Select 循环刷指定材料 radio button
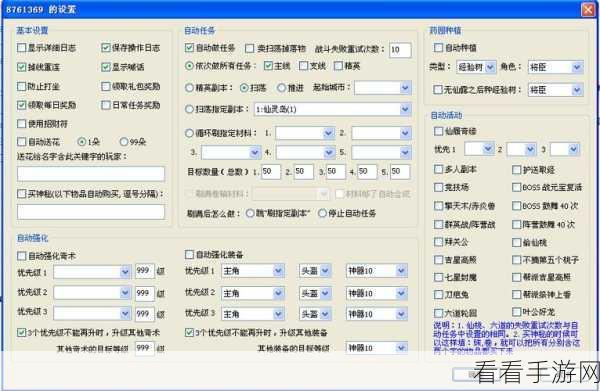This screenshot has width=600, height=391. pos(189,133)
